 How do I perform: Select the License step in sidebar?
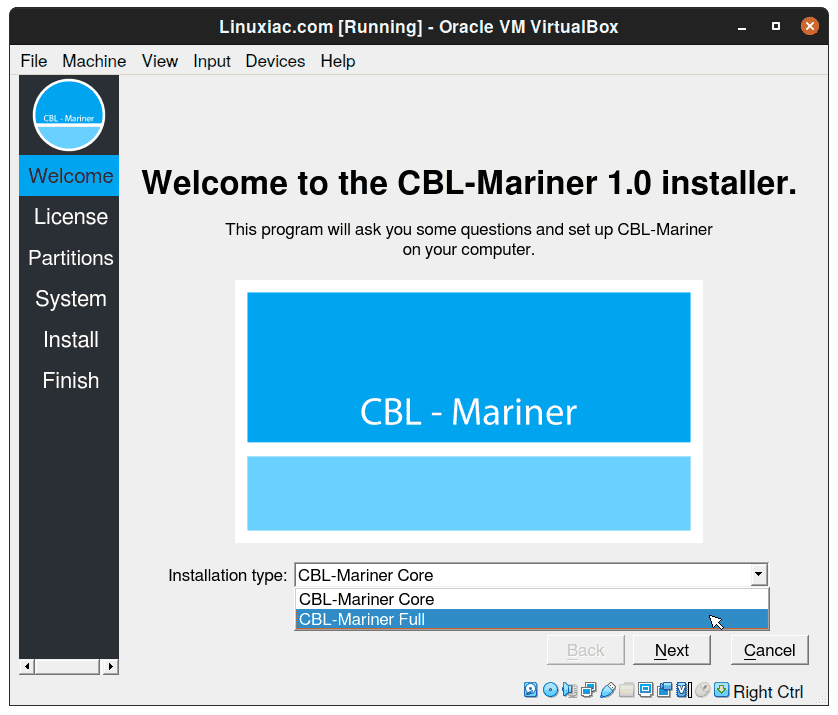tap(69, 216)
